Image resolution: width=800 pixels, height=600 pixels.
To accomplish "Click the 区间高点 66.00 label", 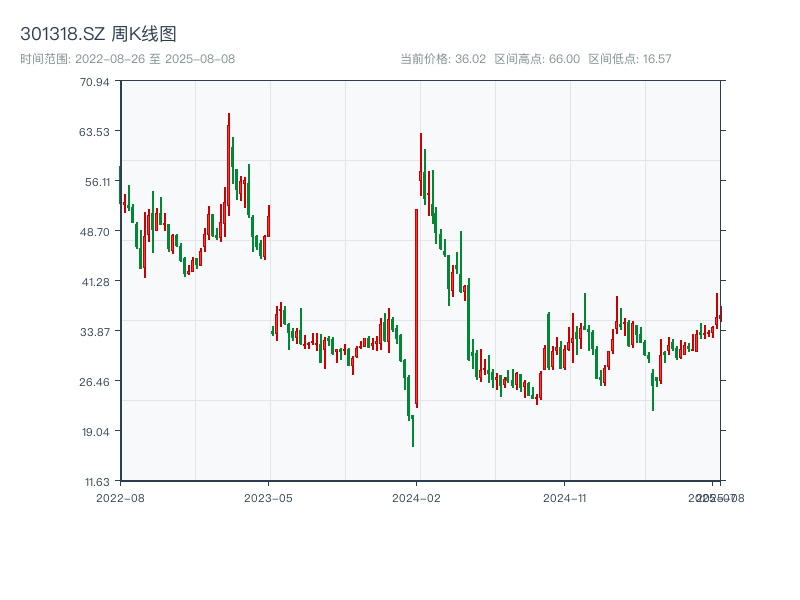I will (537, 59).
